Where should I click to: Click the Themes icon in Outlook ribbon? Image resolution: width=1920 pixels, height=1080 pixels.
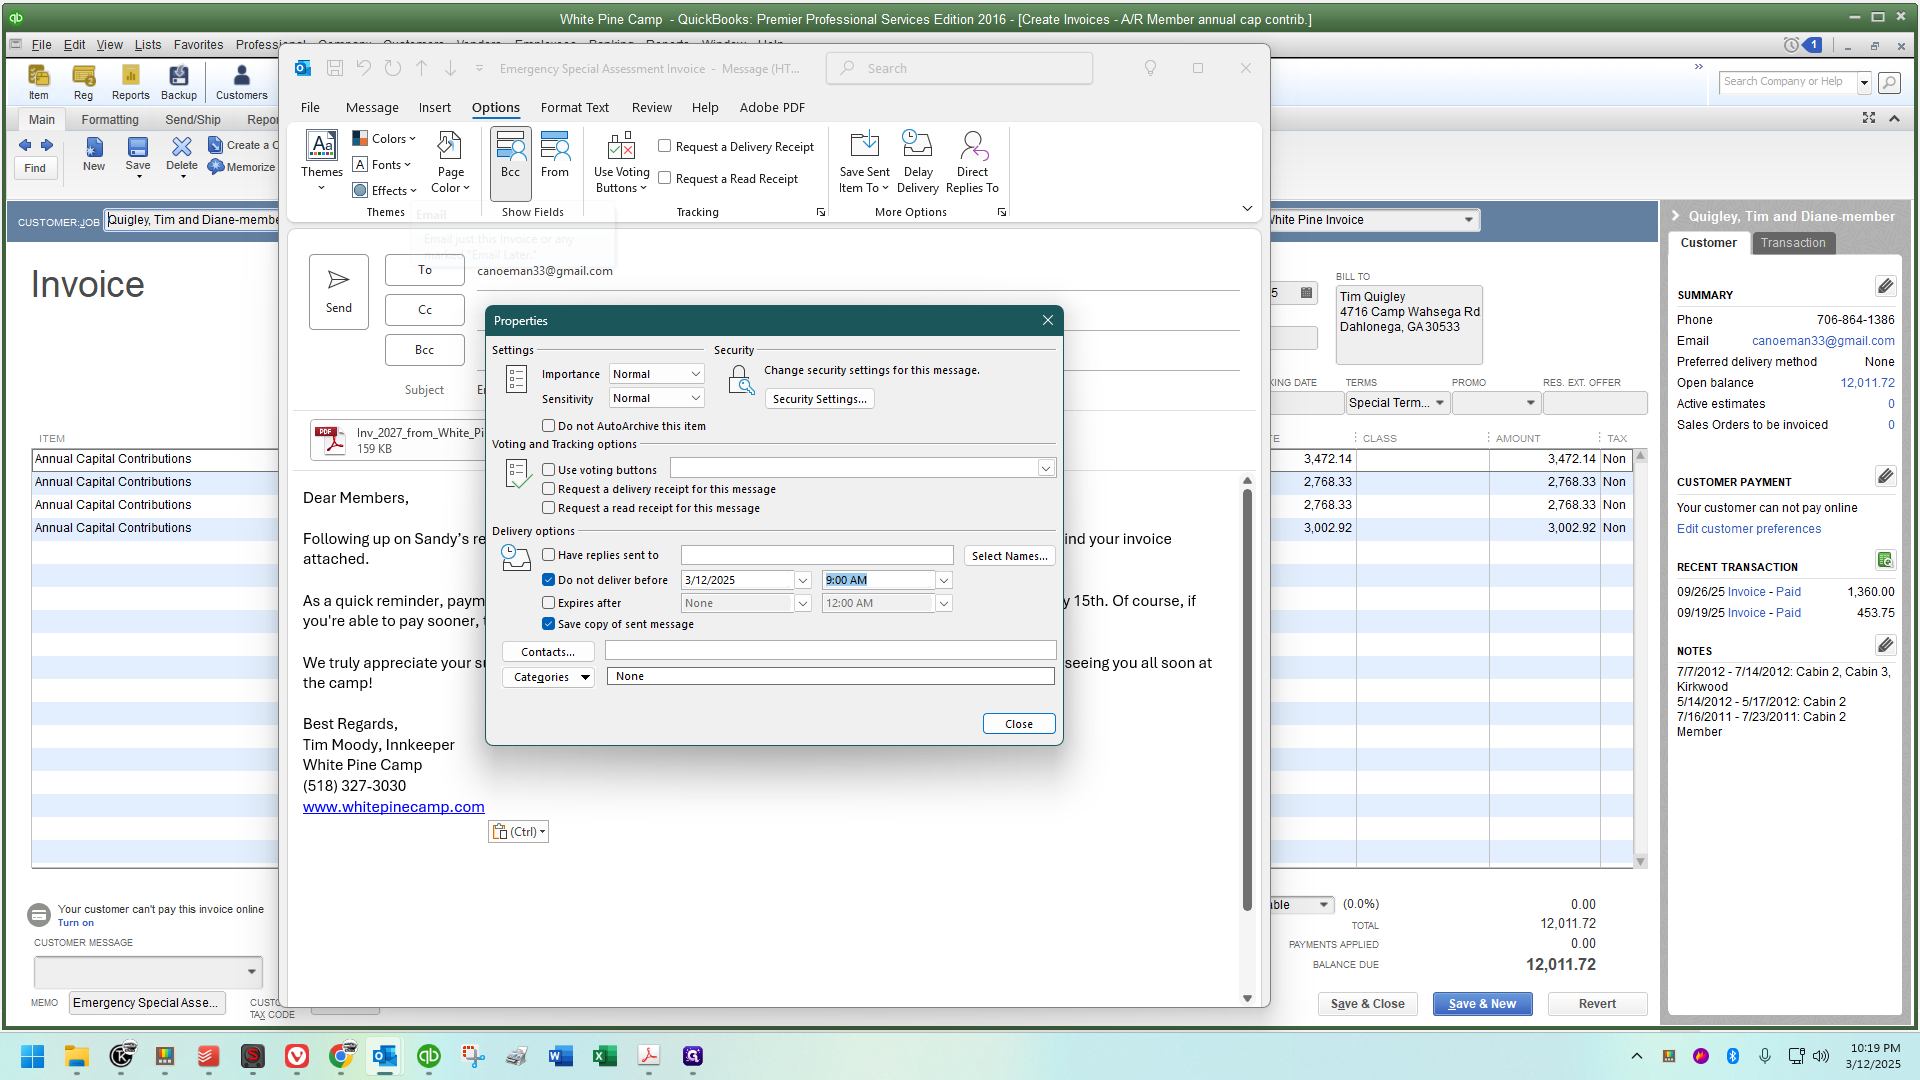(321, 160)
